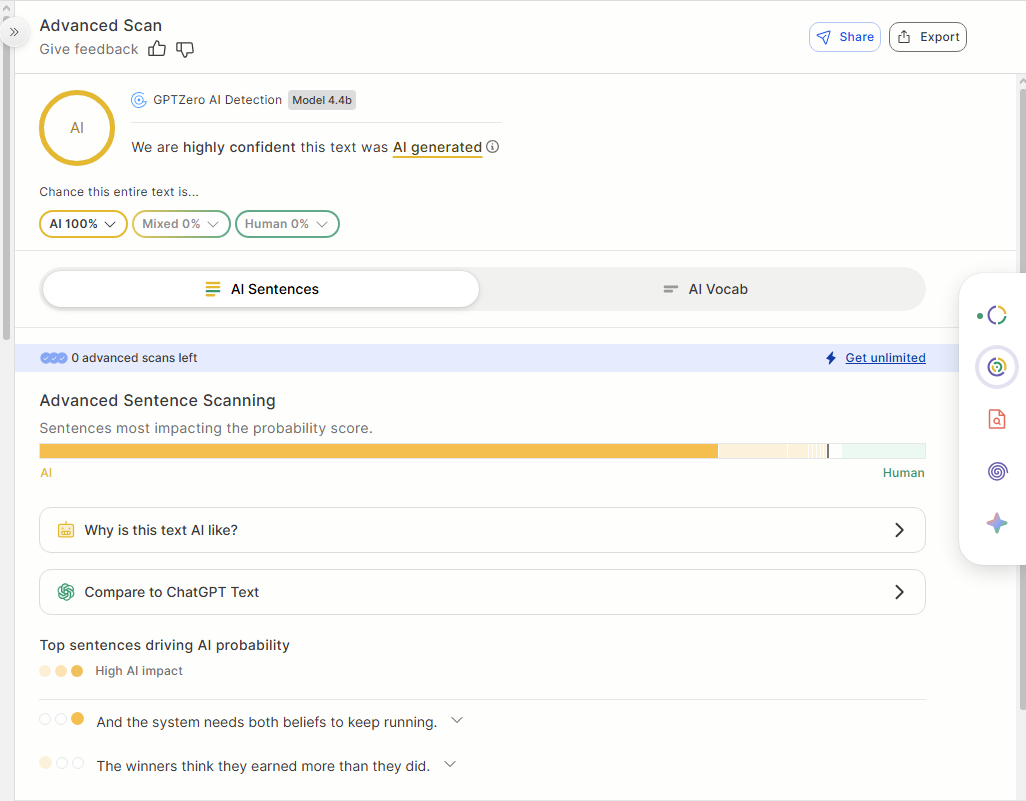Open the red document search icon
Image resolution: width=1026 pixels, height=801 pixels.
pos(997,419)
